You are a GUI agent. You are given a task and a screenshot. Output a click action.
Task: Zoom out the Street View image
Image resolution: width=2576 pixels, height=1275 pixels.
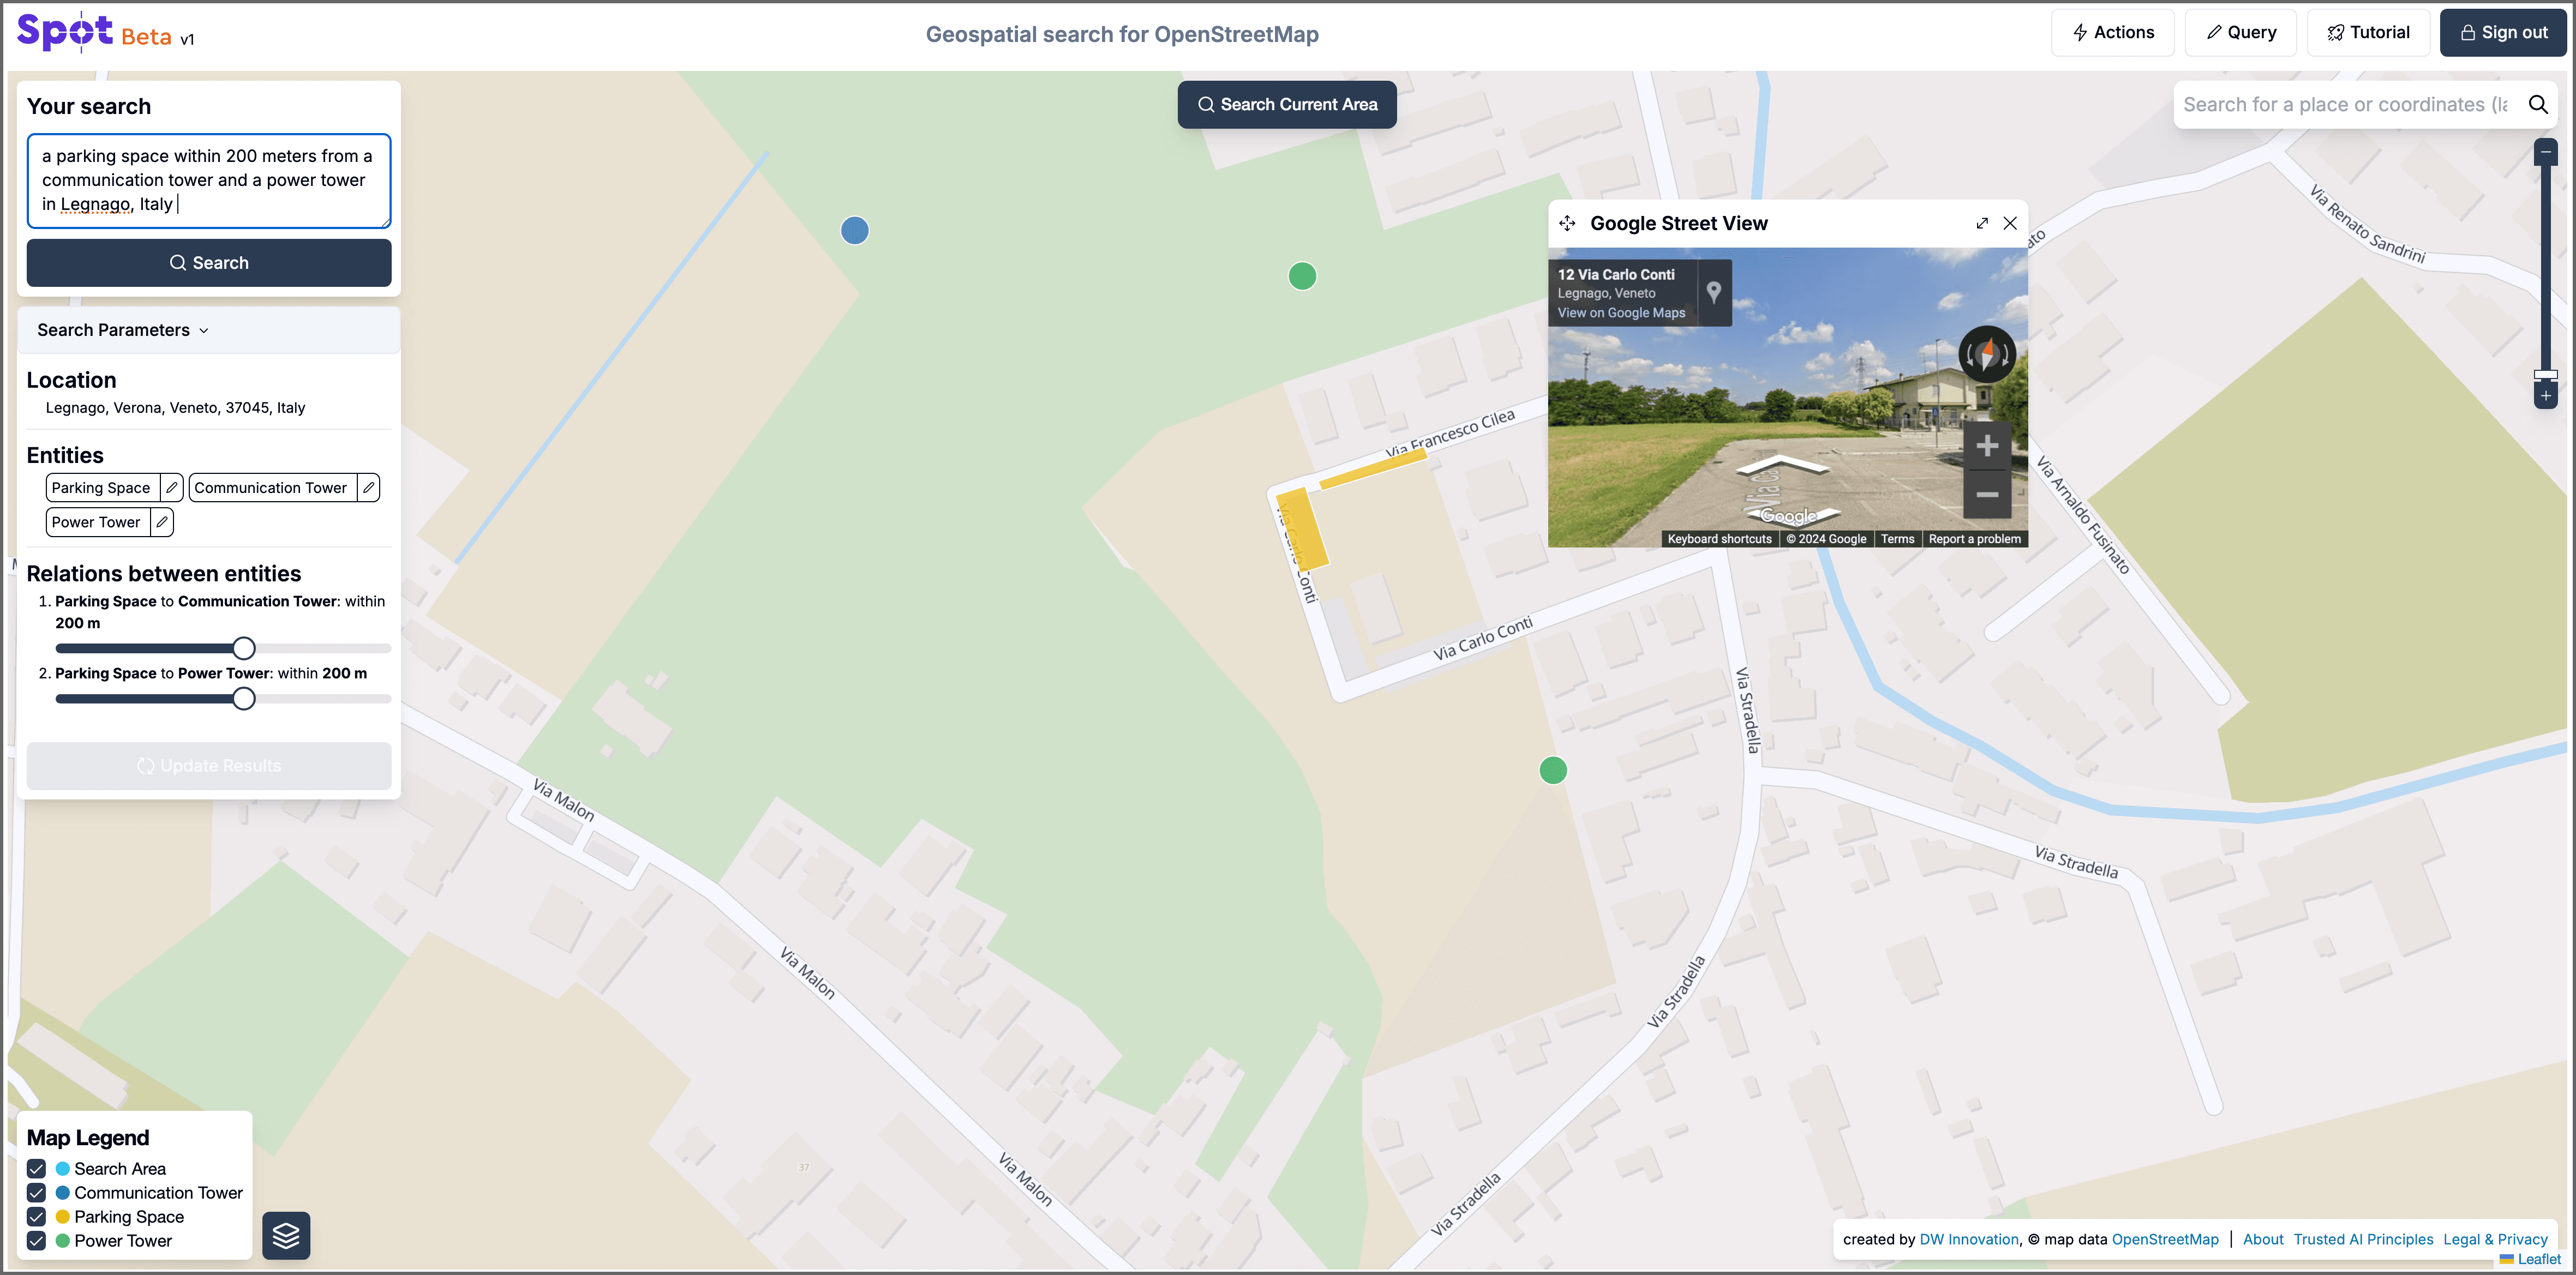(x=1987, y=494)
